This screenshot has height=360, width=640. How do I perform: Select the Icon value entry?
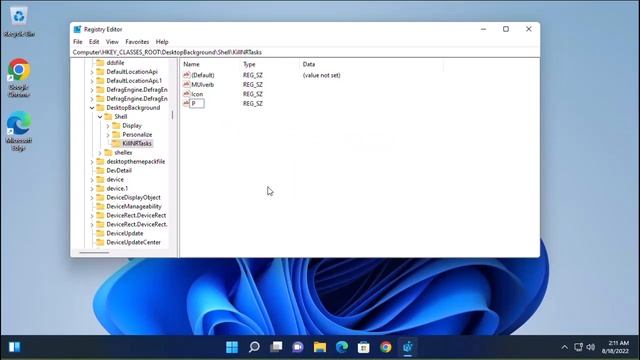[x=197, y=94]
